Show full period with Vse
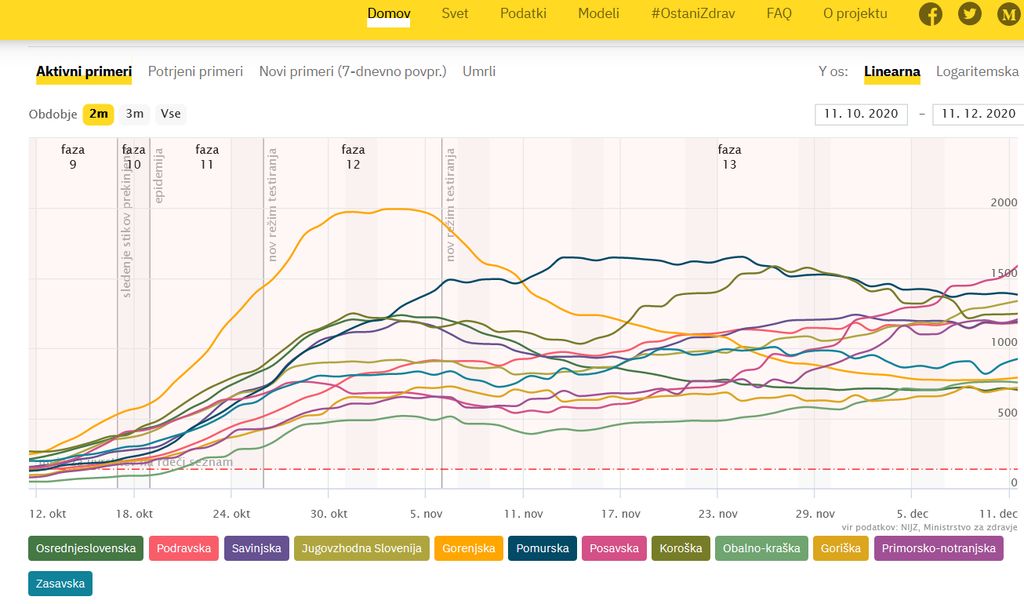Image resolution: width=1024 pixels, height=604 pixels. [170, 114]
